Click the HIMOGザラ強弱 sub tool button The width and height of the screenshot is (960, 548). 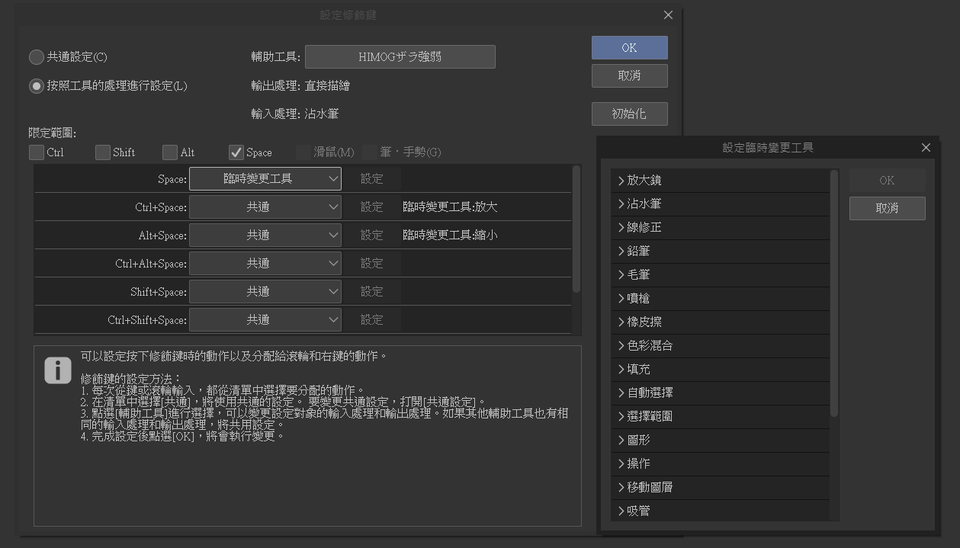point(400,57)
